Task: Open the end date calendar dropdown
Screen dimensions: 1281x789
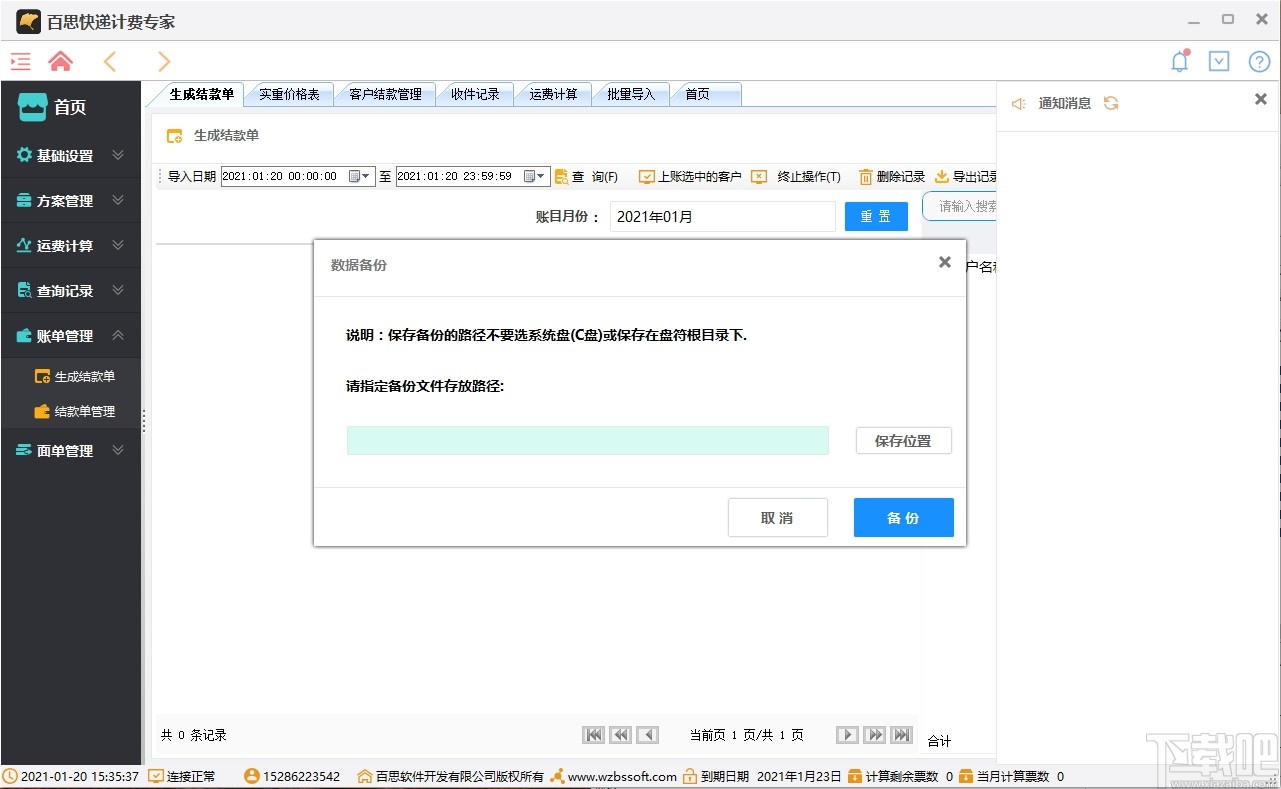Action: pyautogui.click(x=539, y=176)
